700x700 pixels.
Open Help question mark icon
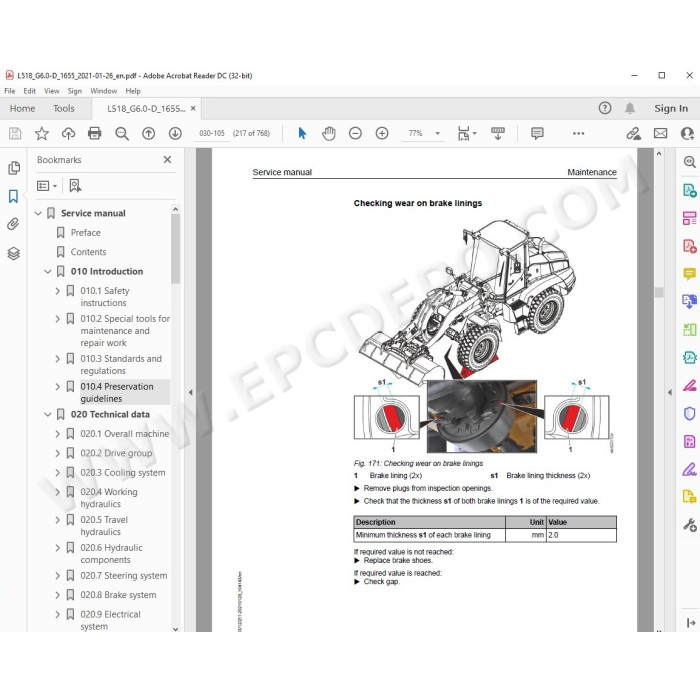605,108
